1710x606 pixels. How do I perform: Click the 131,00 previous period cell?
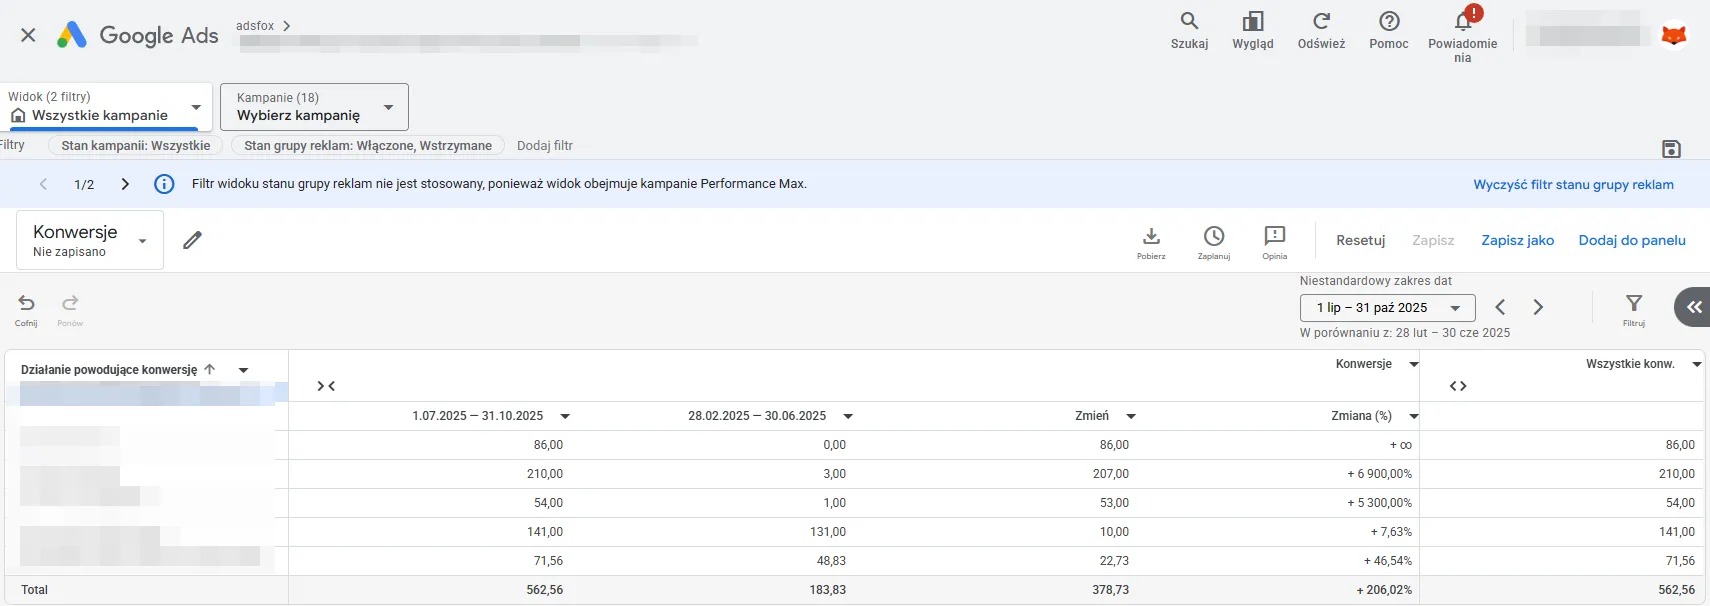828,532
